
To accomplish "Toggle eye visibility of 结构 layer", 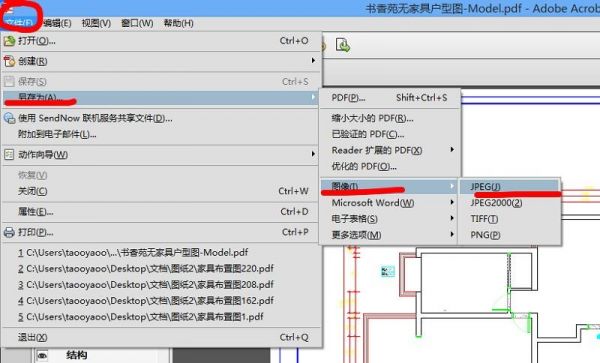I will coord(42,356).
